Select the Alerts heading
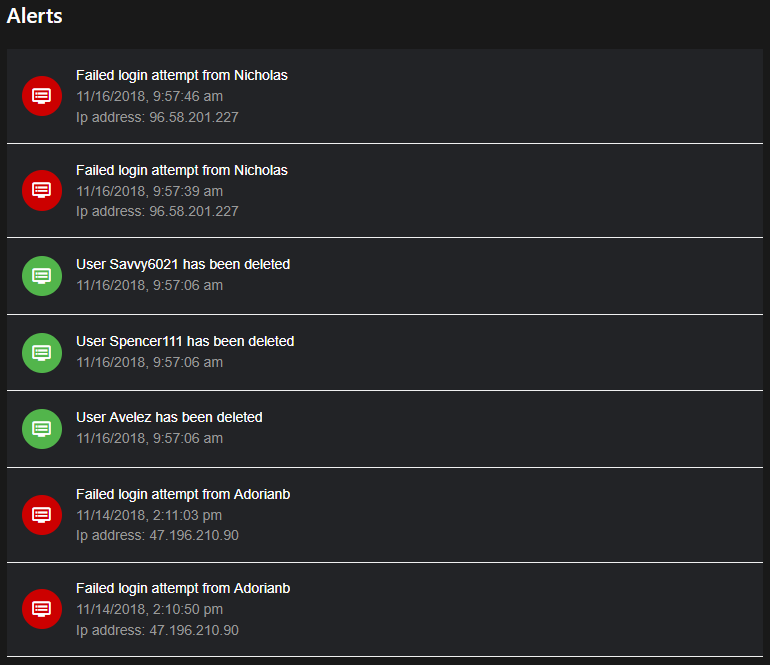 35,16
